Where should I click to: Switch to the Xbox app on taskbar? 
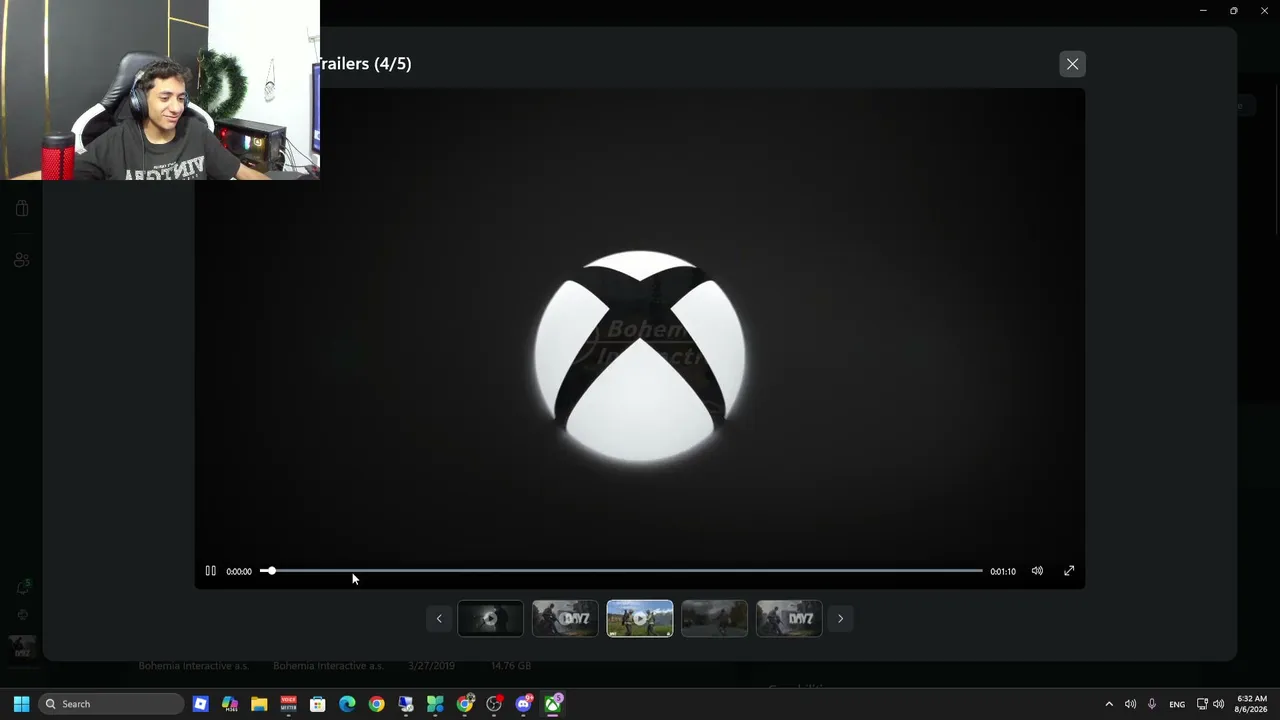[x=553, y=704]
